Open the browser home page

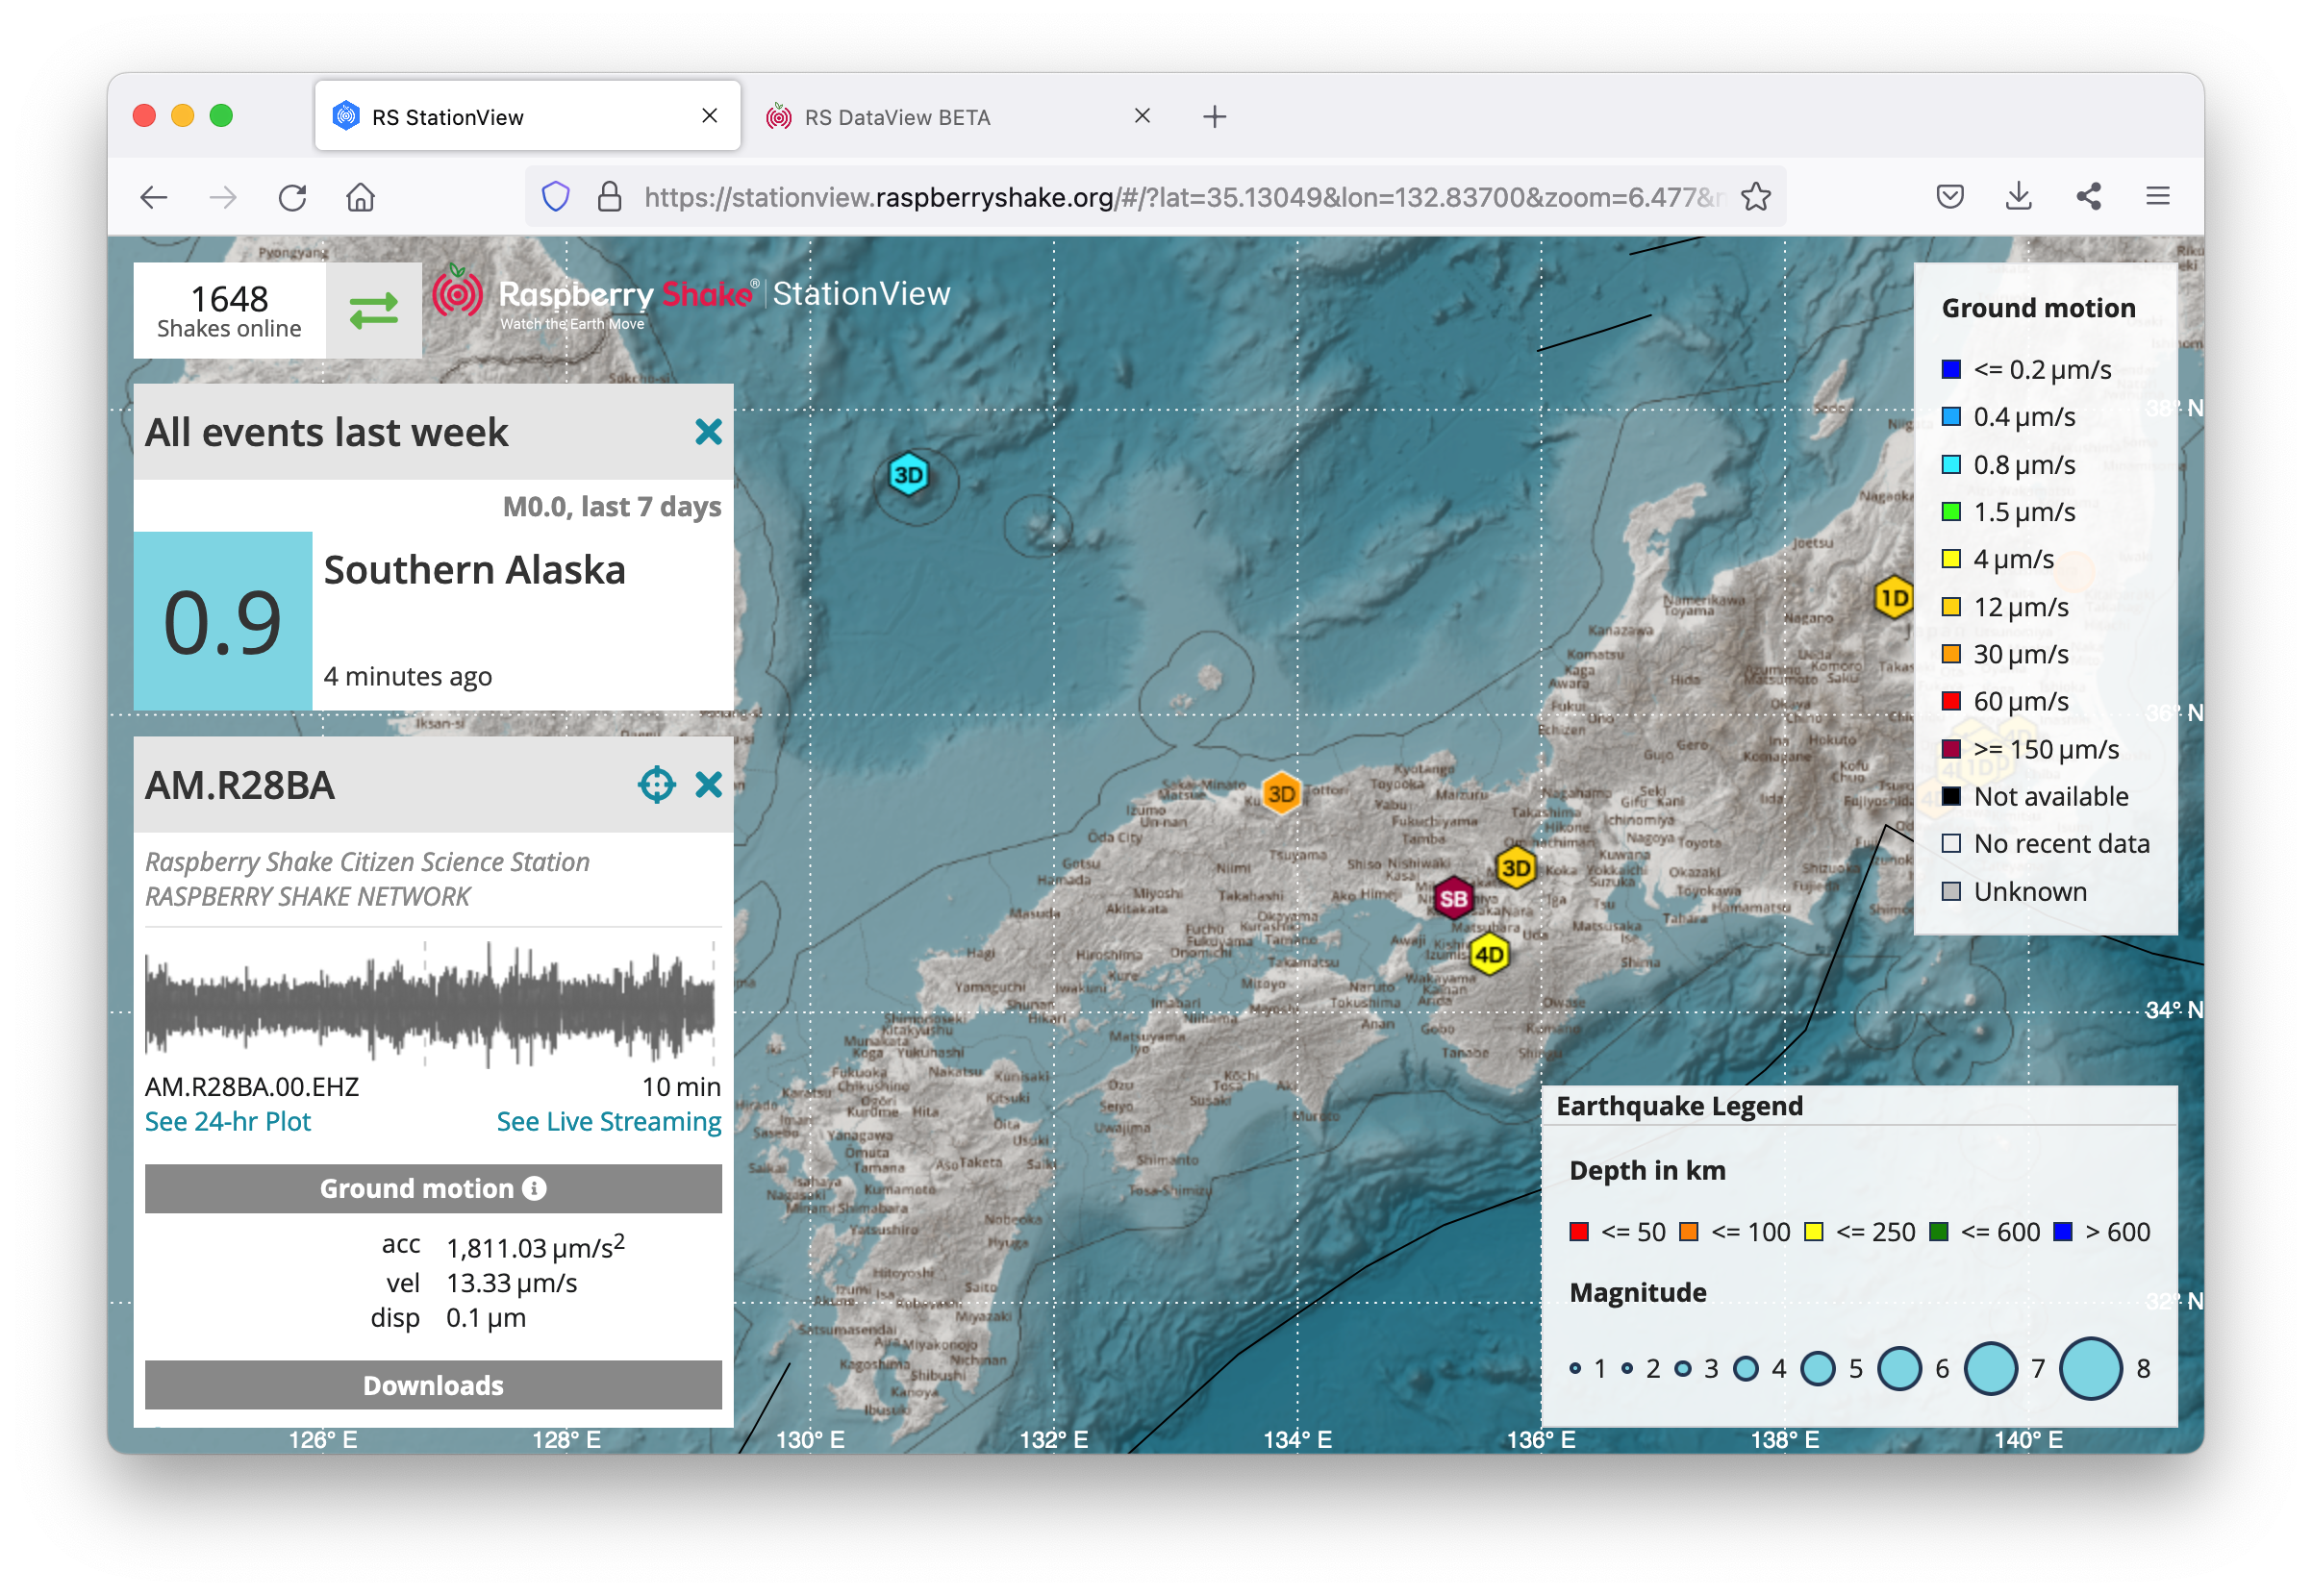tap(361, 197)
